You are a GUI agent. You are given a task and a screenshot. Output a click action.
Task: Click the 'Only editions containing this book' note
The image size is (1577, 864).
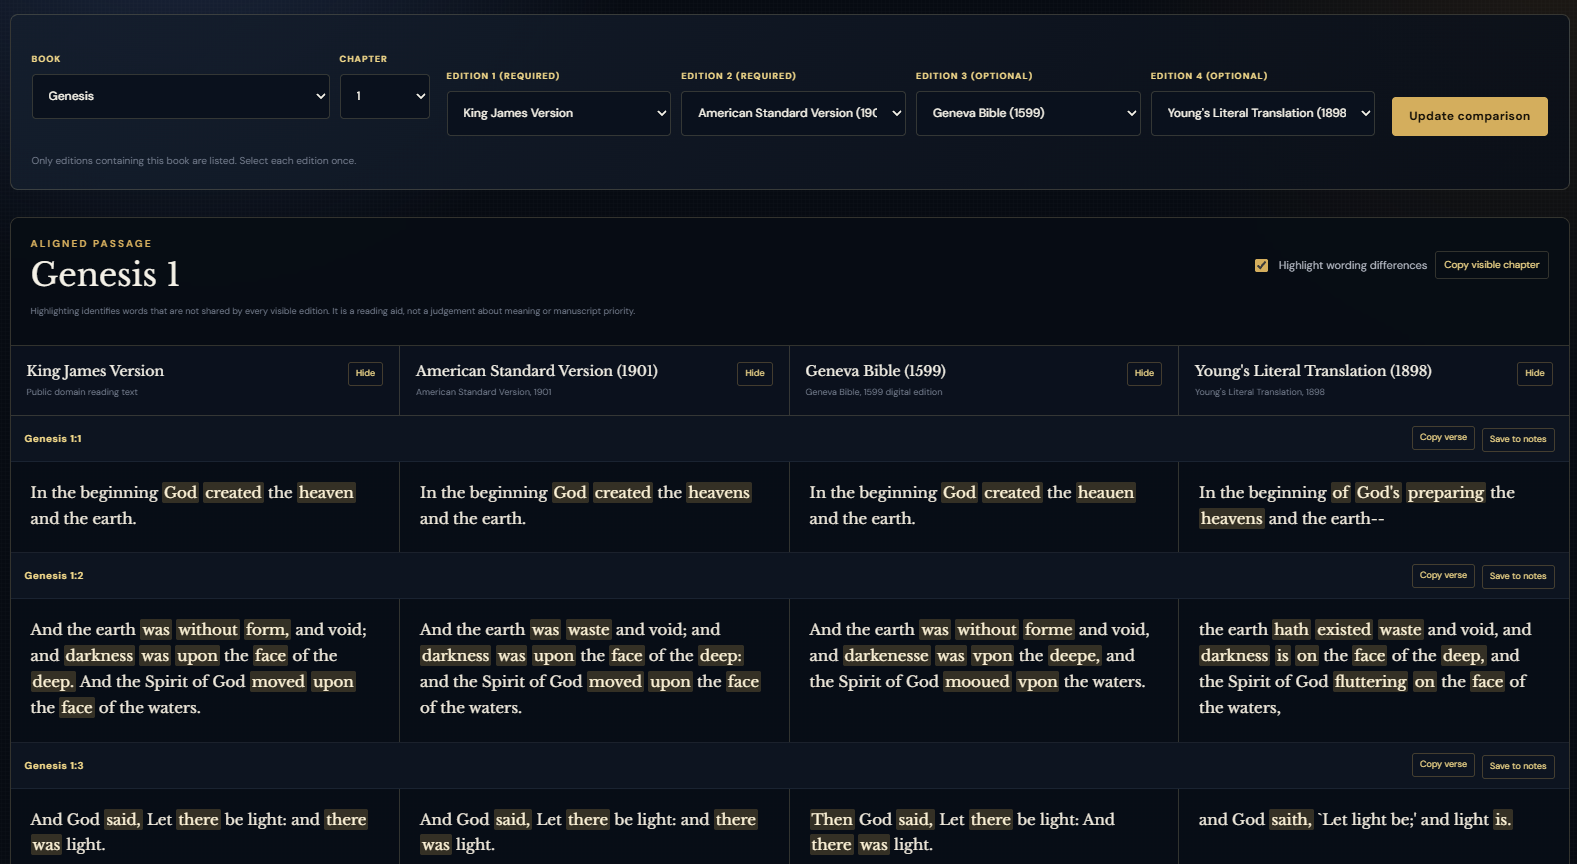pos(194,161)
